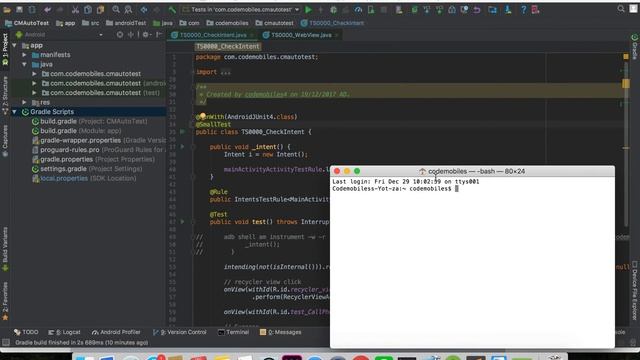Click the Back navigation arrow icon
This screenshot has width=640, height=360.
click(144, 9)
